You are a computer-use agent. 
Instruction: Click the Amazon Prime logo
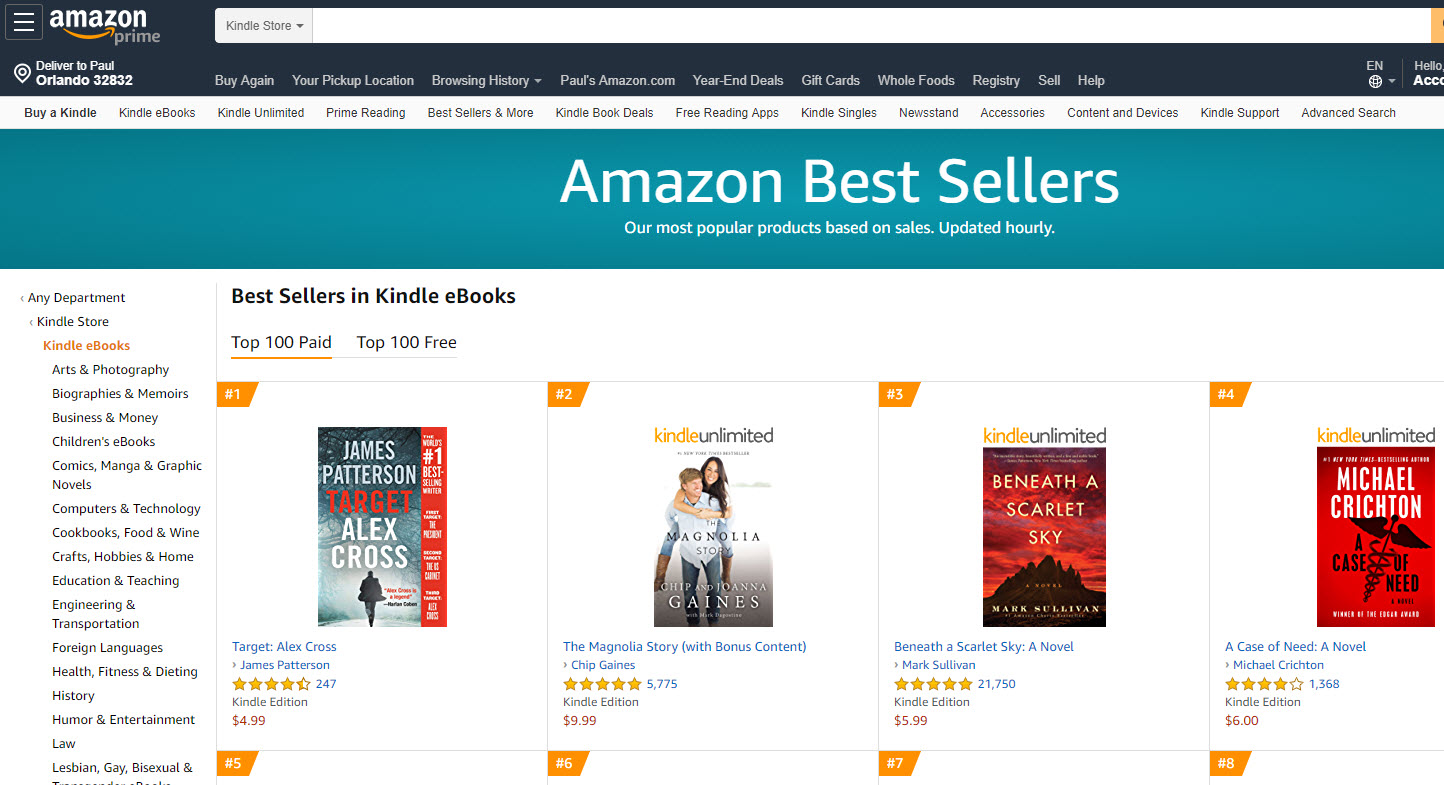coord(104,26)
